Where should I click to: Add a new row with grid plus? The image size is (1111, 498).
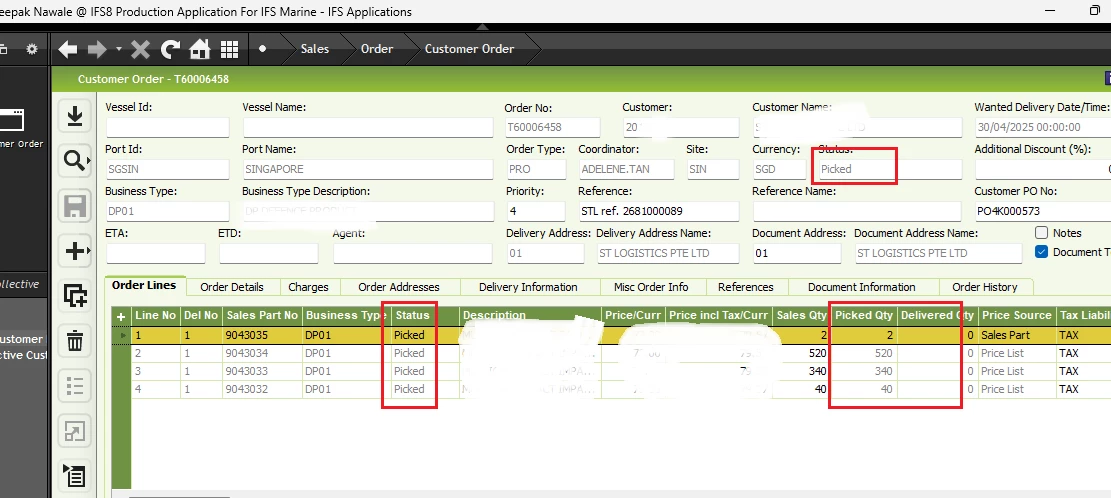[122, 316]
